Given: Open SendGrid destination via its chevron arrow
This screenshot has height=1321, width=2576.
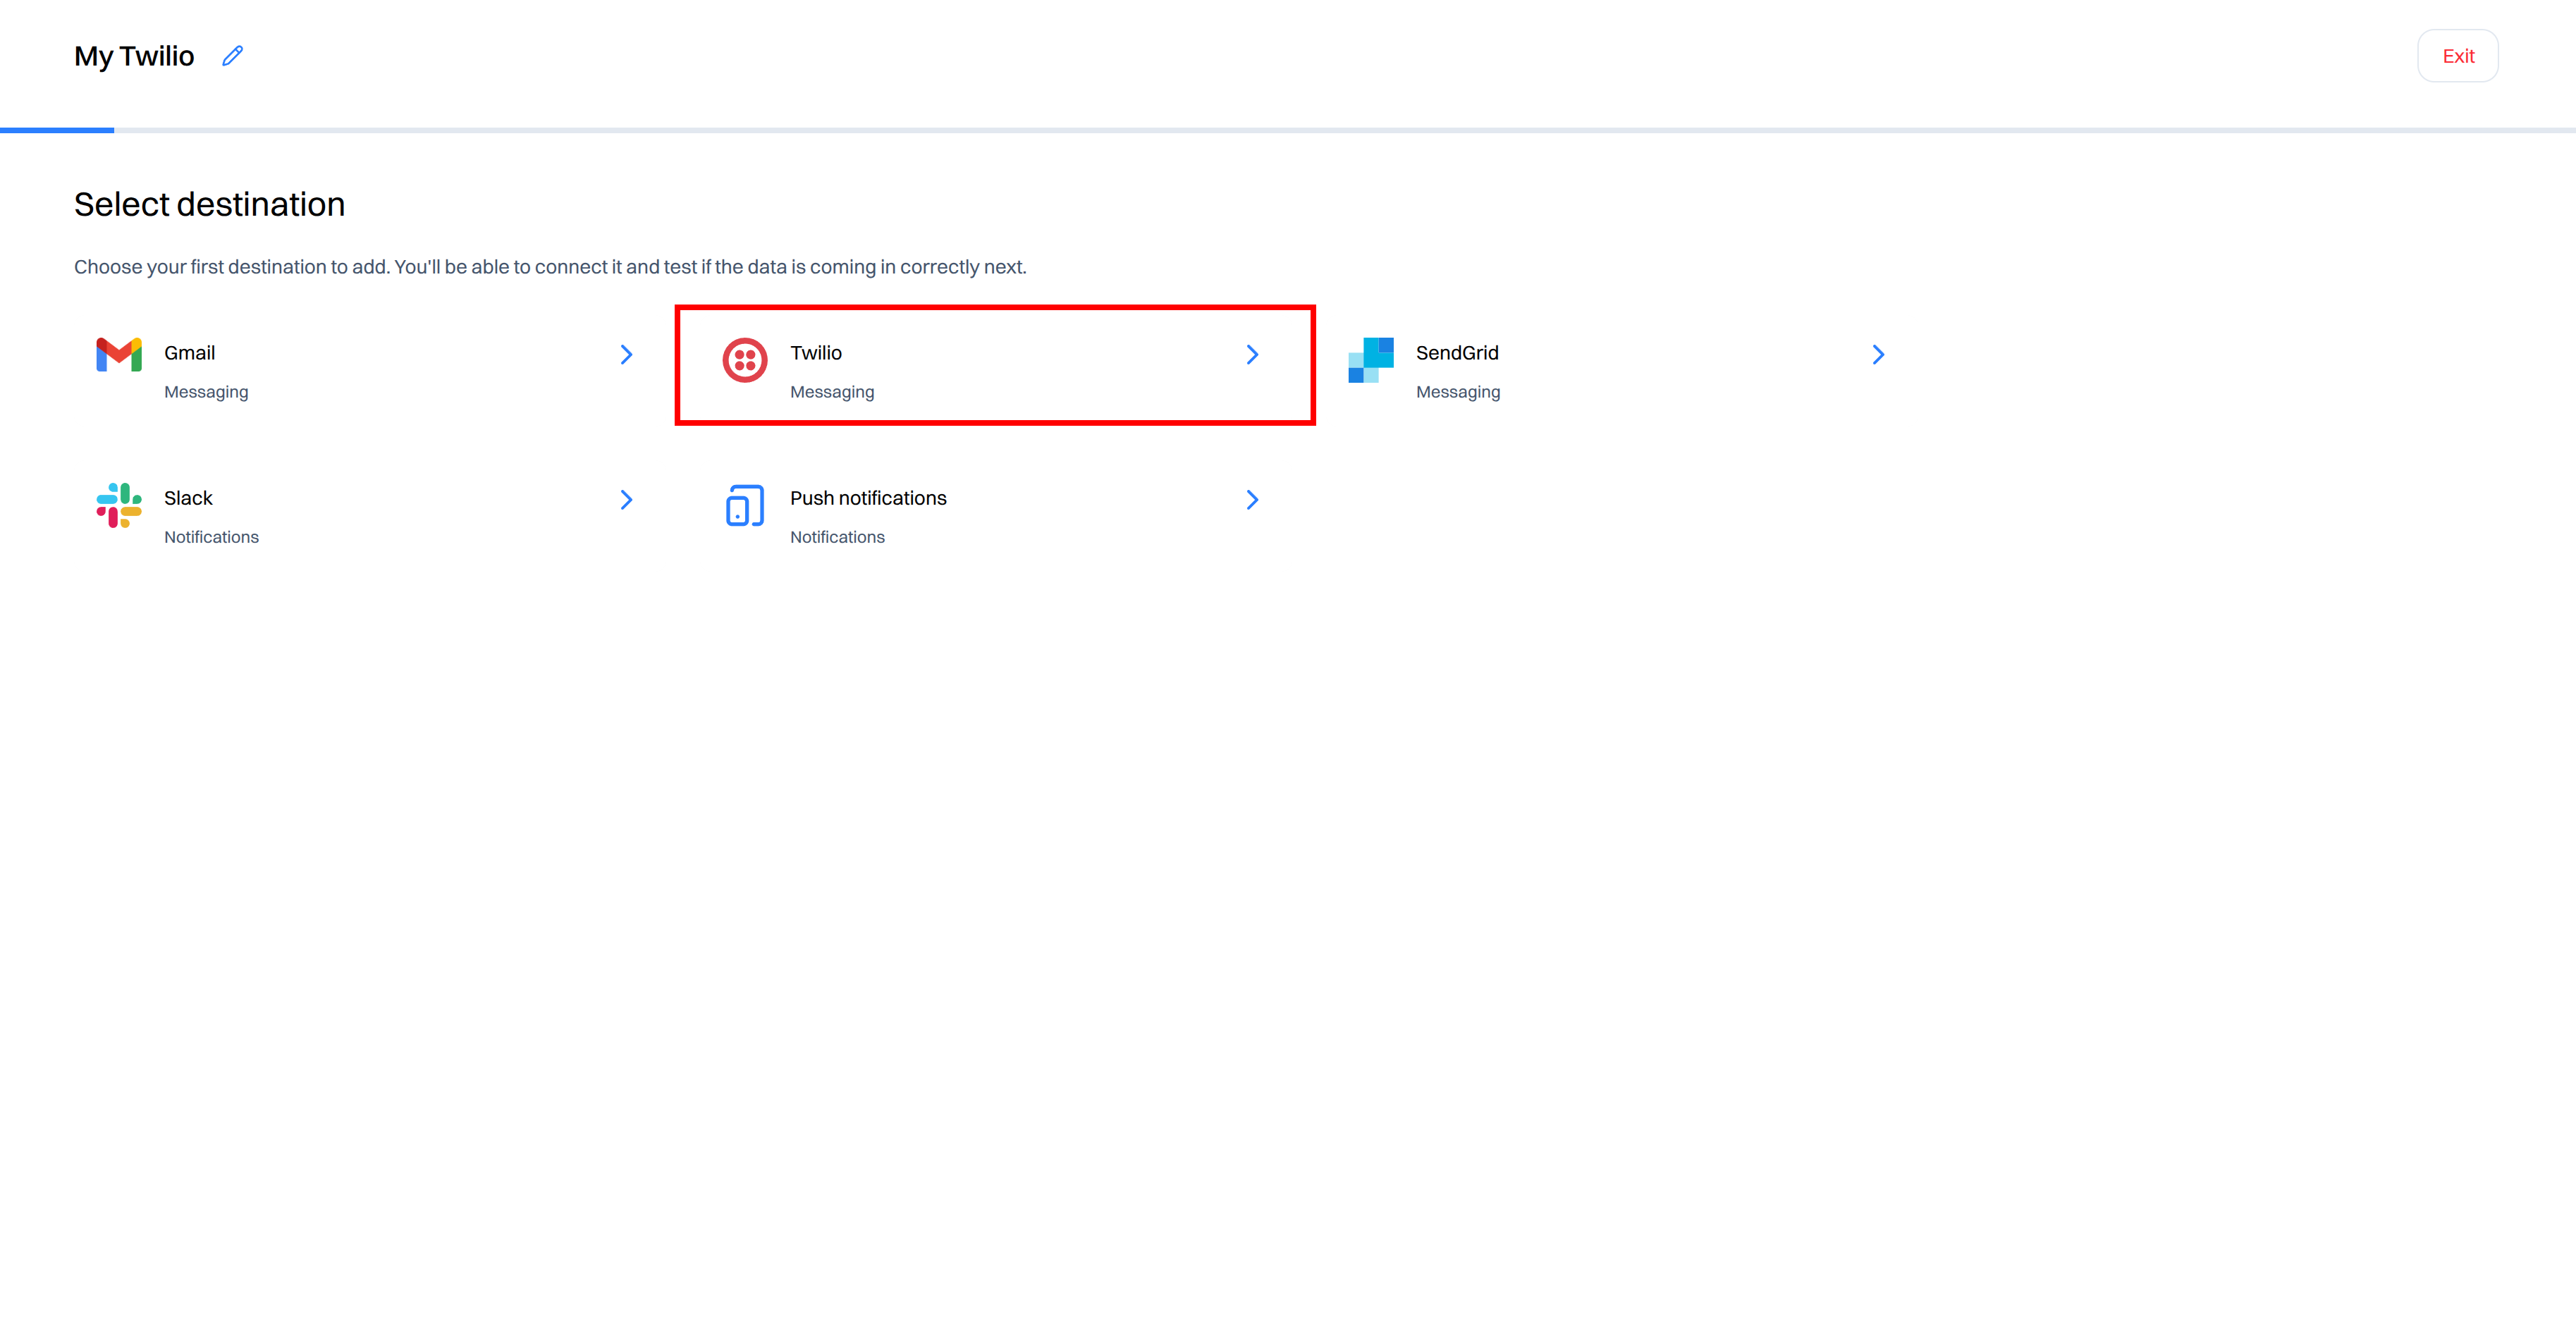Looking at the screenshot, I should pyautogui.click(x=1878, y=354).
